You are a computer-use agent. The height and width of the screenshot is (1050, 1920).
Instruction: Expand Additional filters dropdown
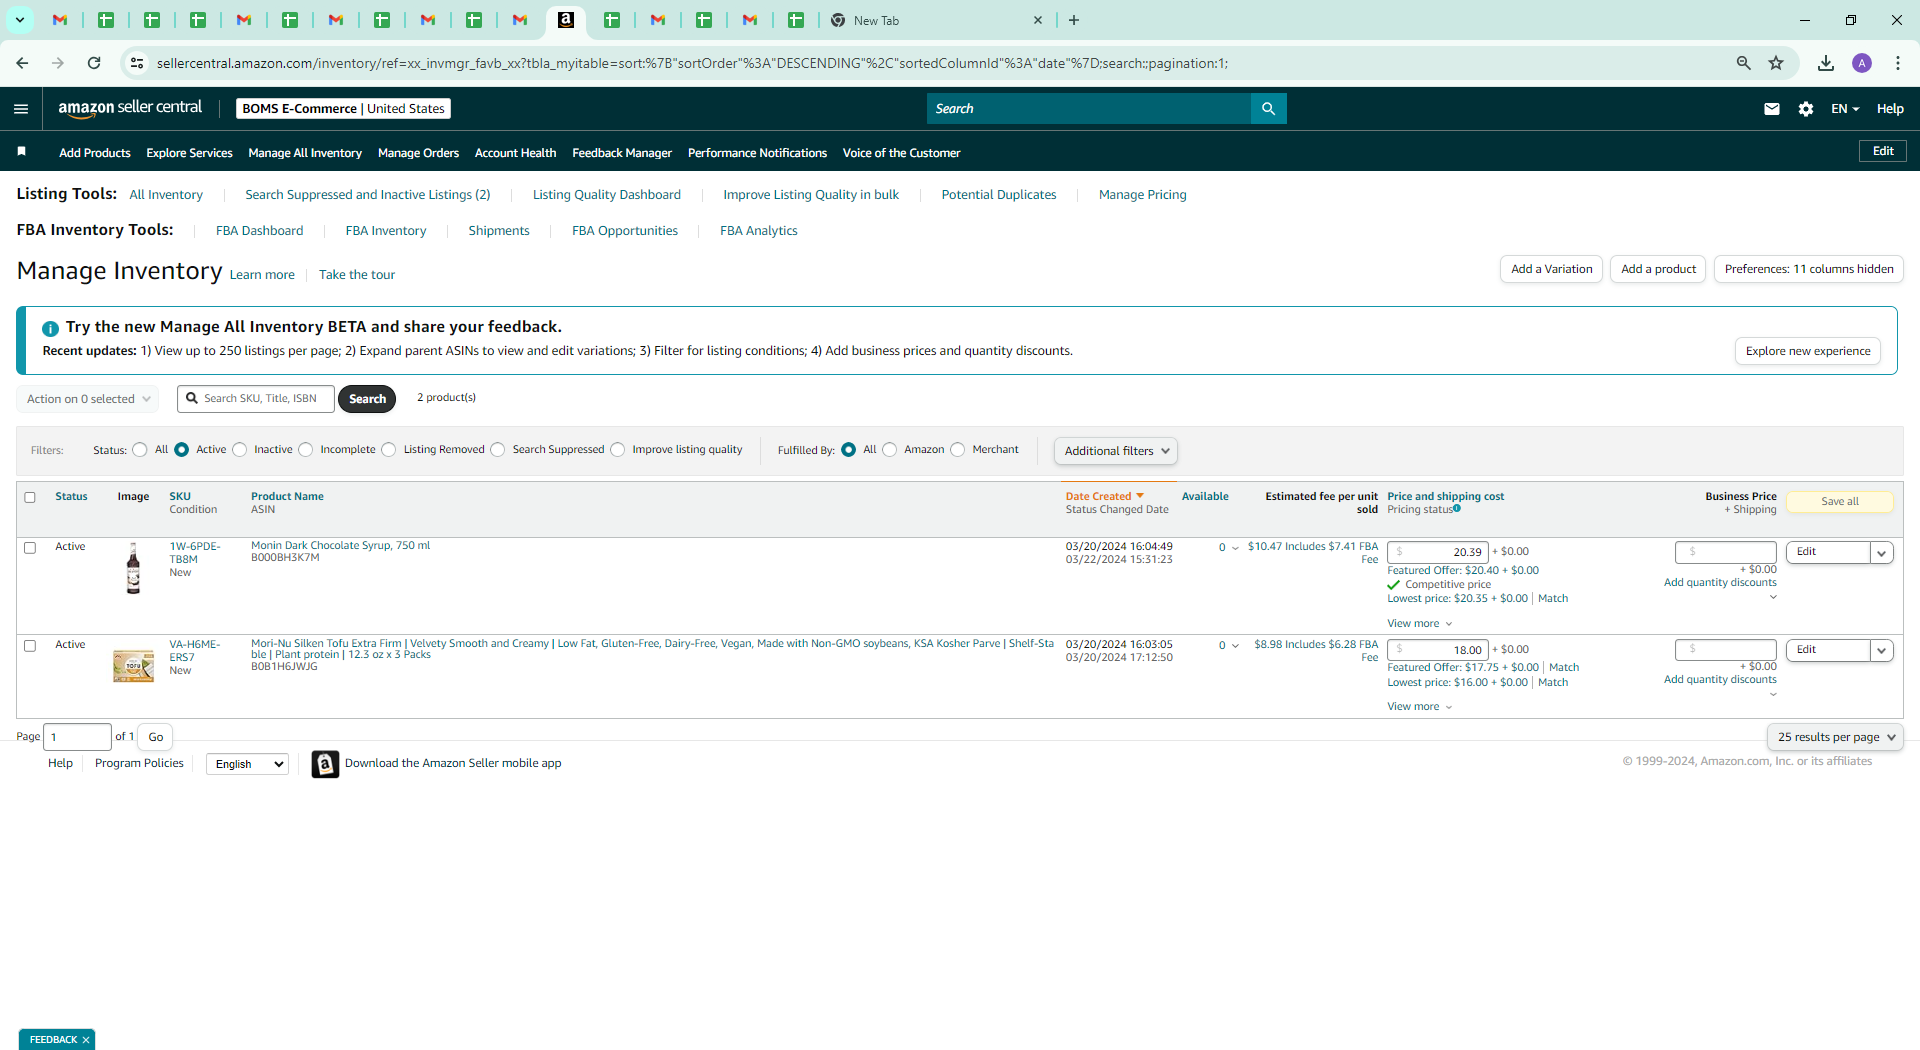pyautogui.click(x=1116, y=451)
